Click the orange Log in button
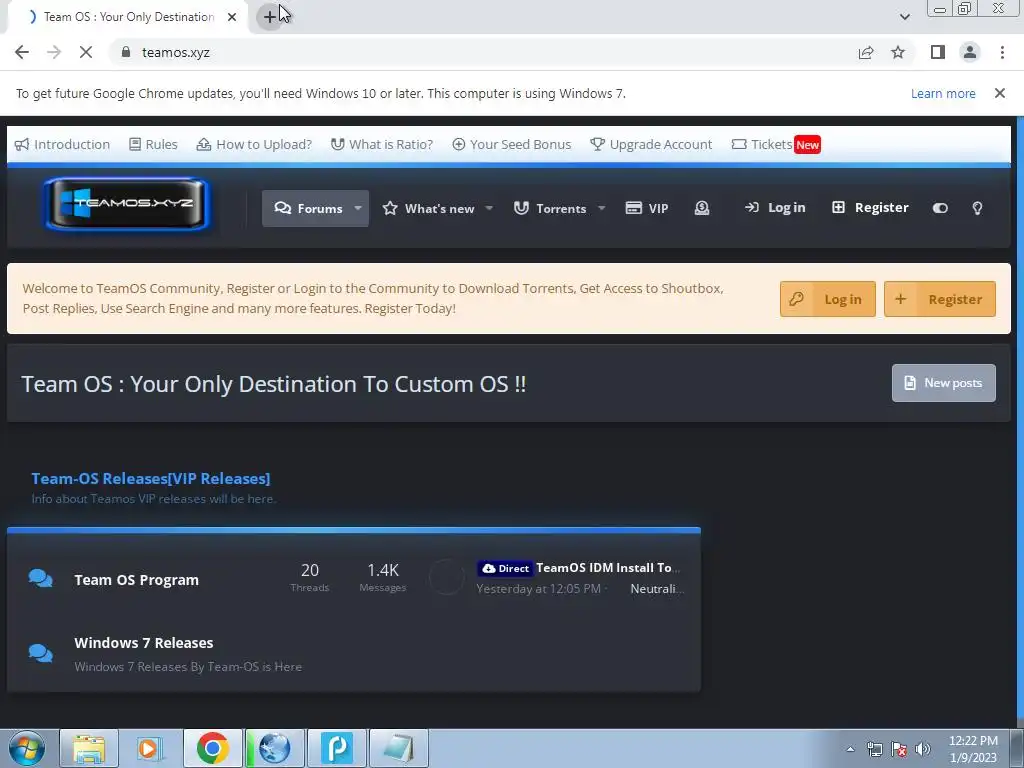The height and width of the screenshot is (768, 1024). click(827, 299)
